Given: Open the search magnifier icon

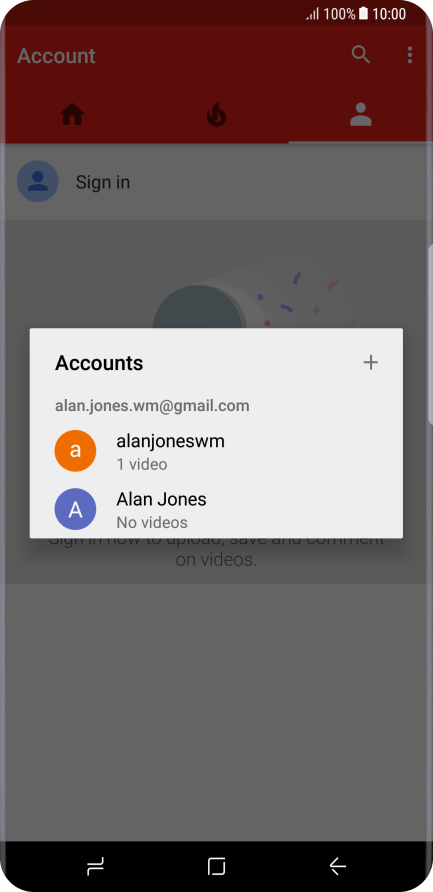Looking at the screenshot, I should click(x=361, y=55).
